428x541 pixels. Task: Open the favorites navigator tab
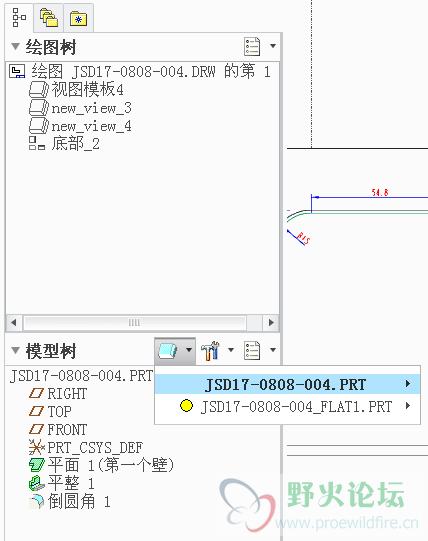pyautogui.click(x=78, y=18)
